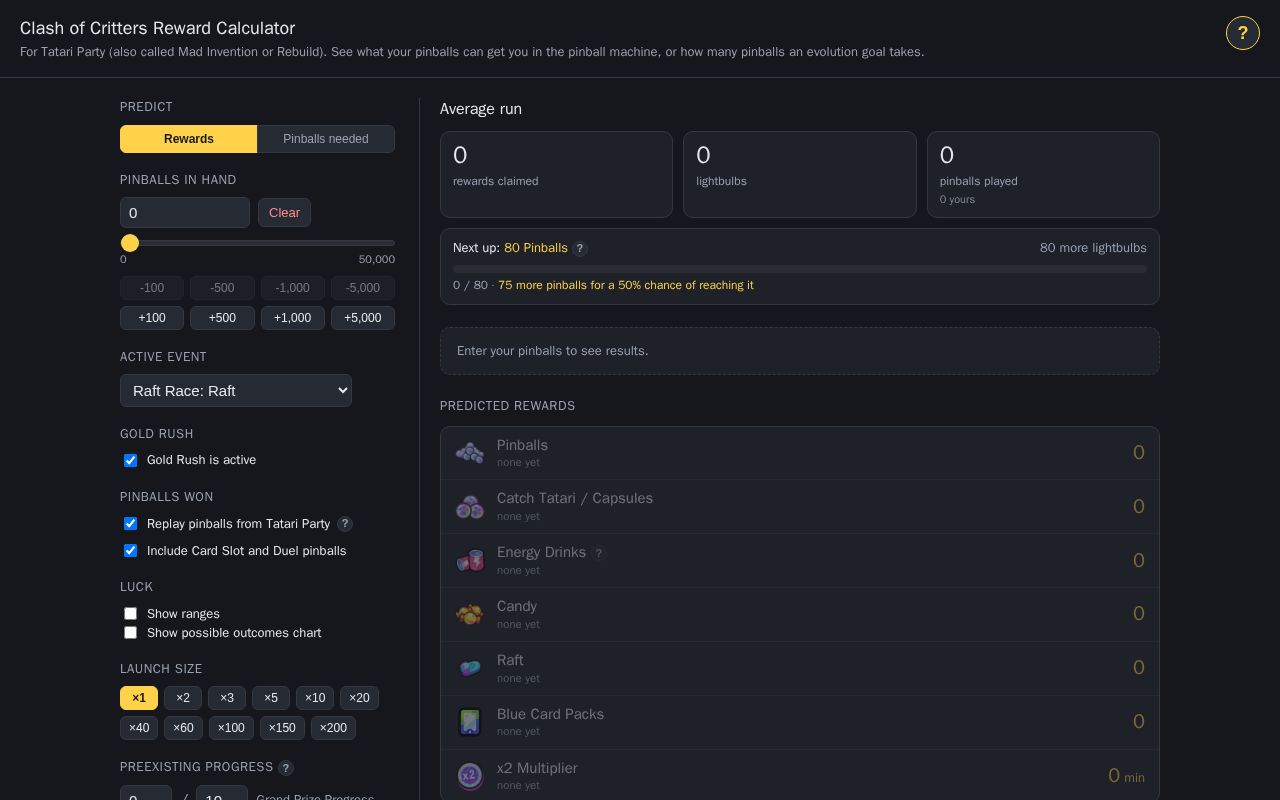Click help icon beside Replay pinballs option
1280x800 pixels.
345,524
